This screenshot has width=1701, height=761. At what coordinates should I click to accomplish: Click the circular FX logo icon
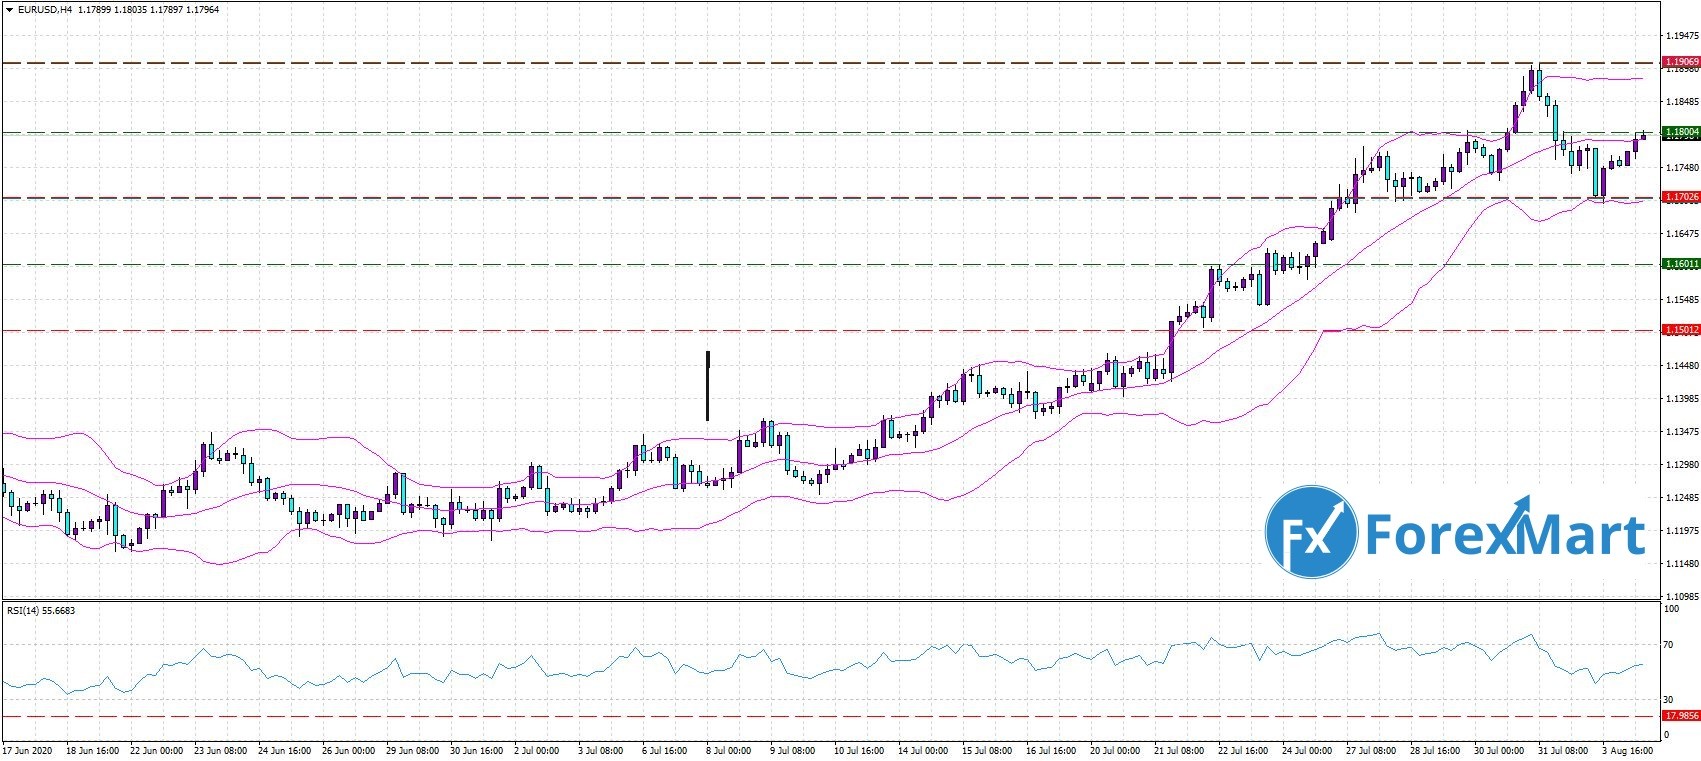click(x=1310, y=532)
